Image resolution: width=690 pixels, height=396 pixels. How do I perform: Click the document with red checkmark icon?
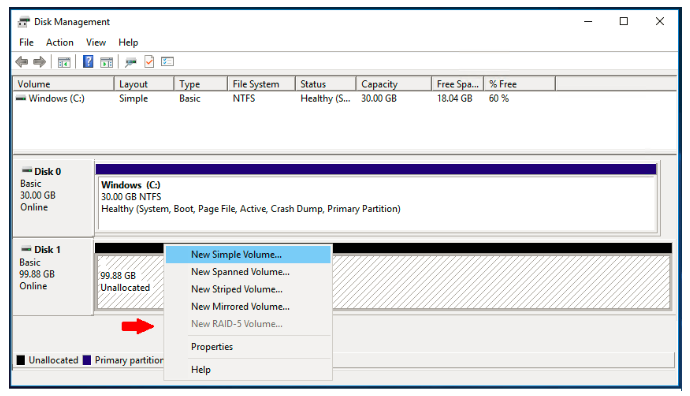pyautogui.click(x=149, y=62)
